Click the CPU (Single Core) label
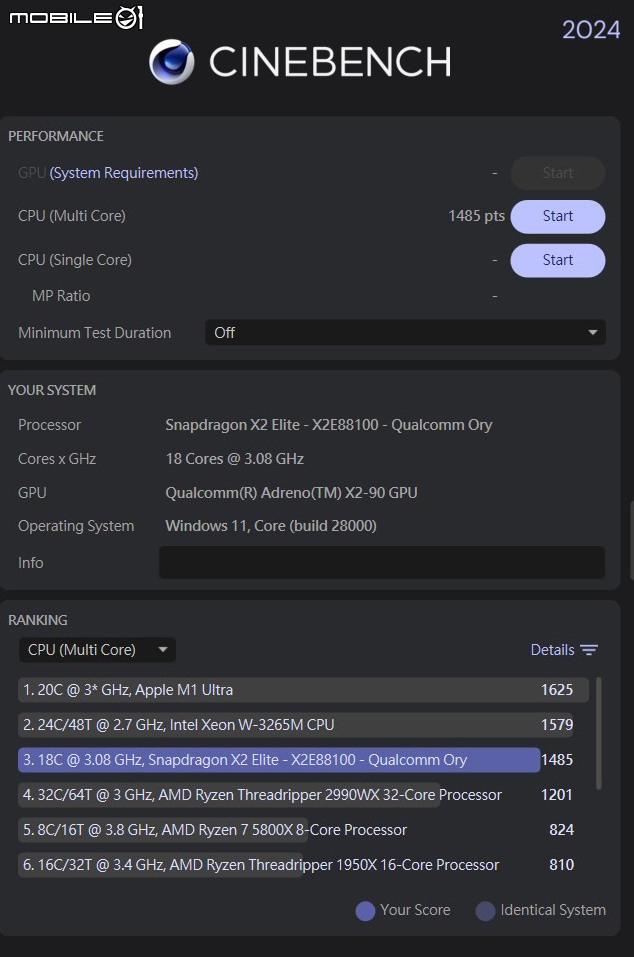 [x=75, y=260]
